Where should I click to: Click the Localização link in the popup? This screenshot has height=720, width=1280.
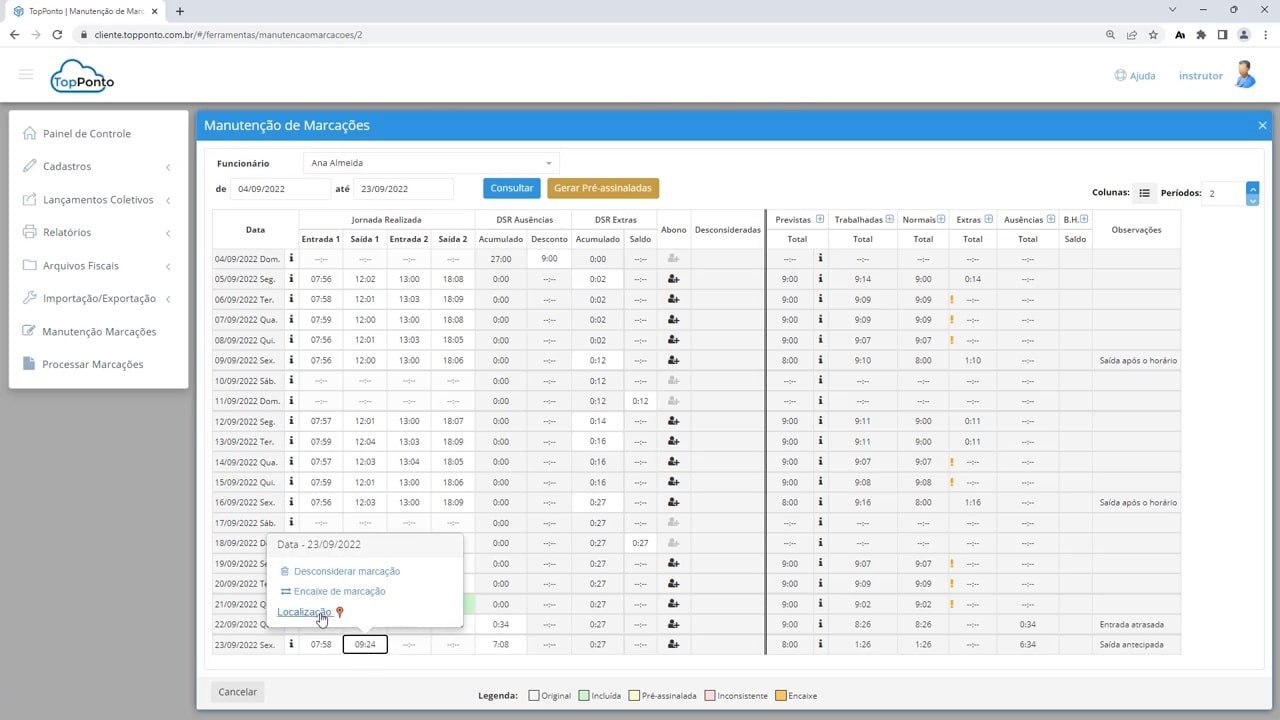coord(304,612)
